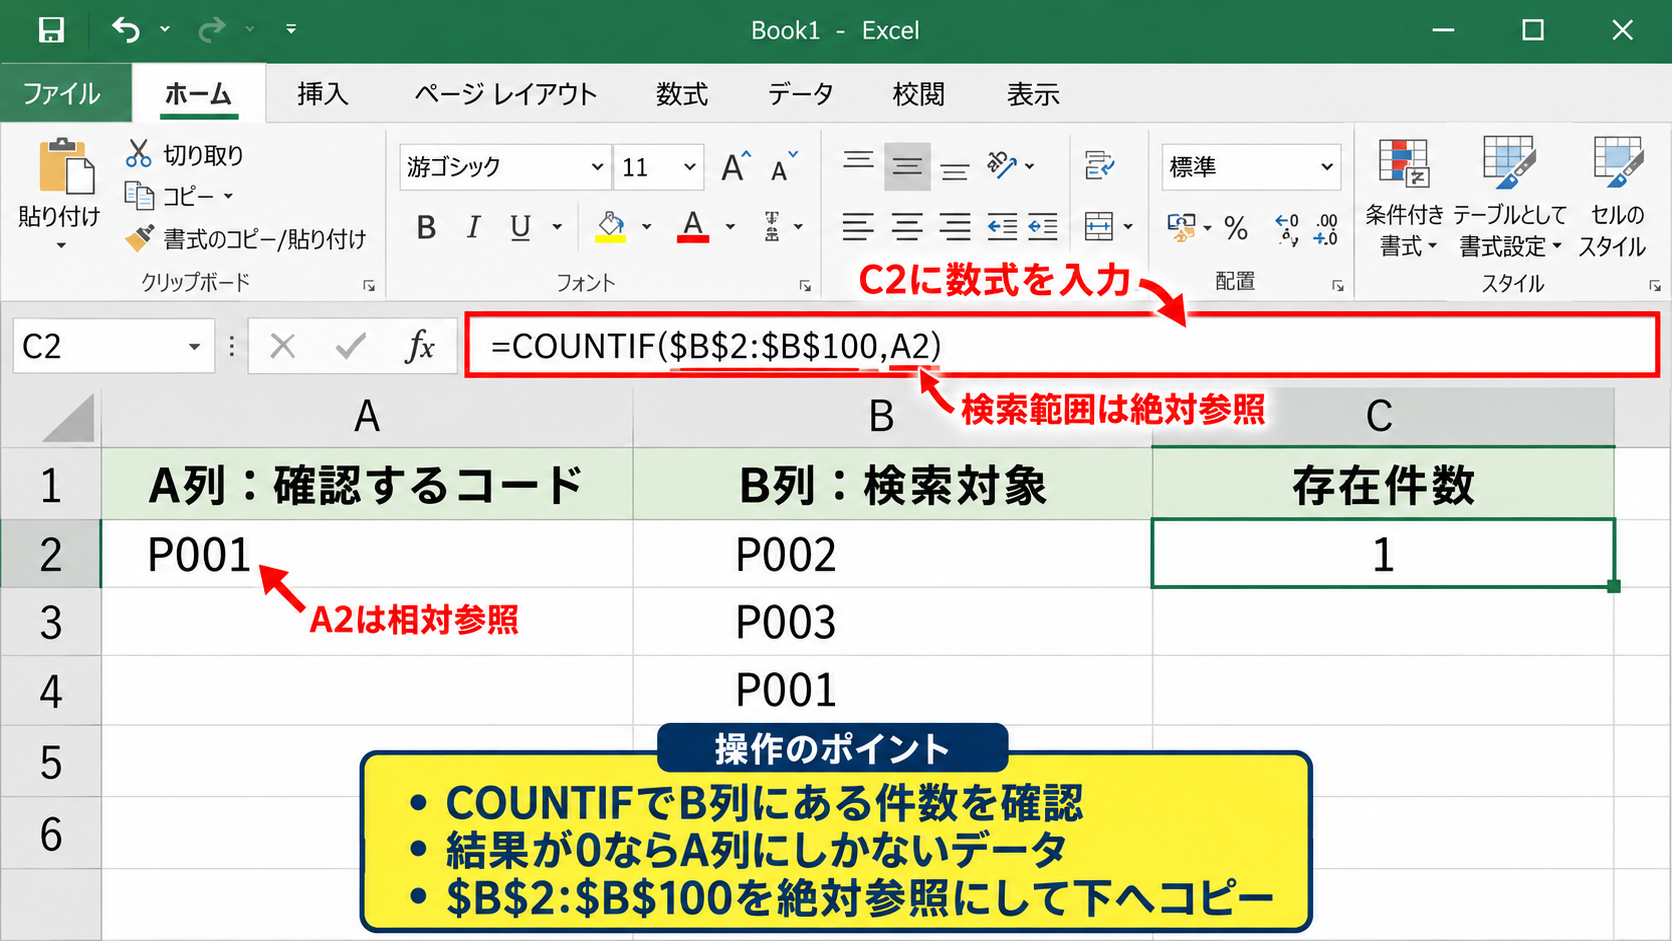Viewport: 1672px width, 941px height.
Task: Click the Increase Indent icon
Action: click(x=1042, y=227)
